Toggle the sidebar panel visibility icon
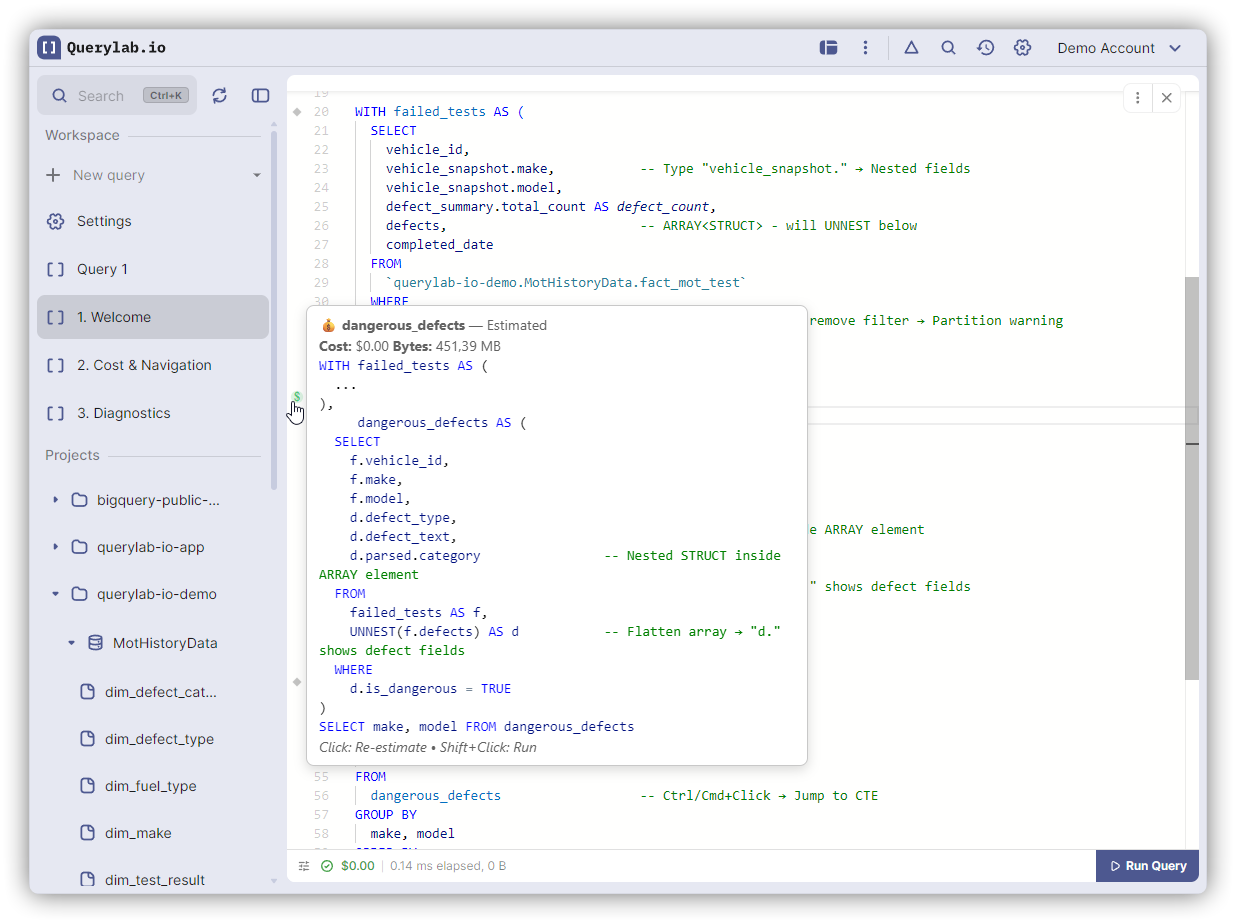 click(260, 95)
